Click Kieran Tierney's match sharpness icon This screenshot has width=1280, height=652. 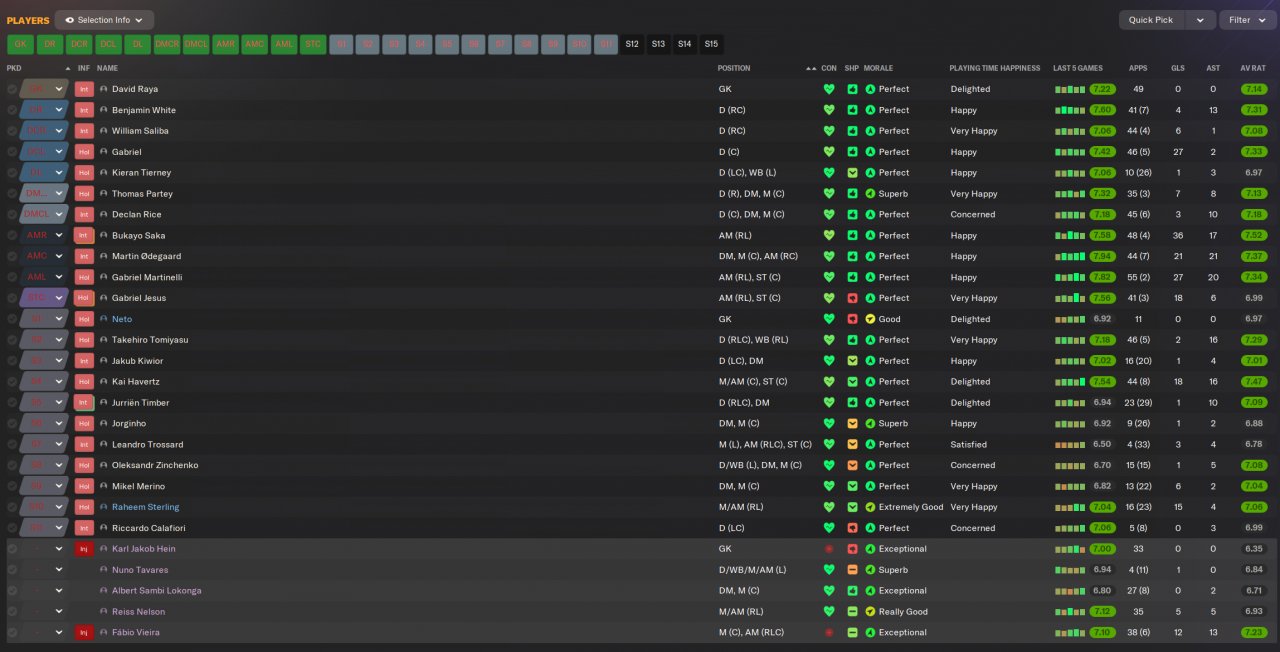click(x=852, y=173)
